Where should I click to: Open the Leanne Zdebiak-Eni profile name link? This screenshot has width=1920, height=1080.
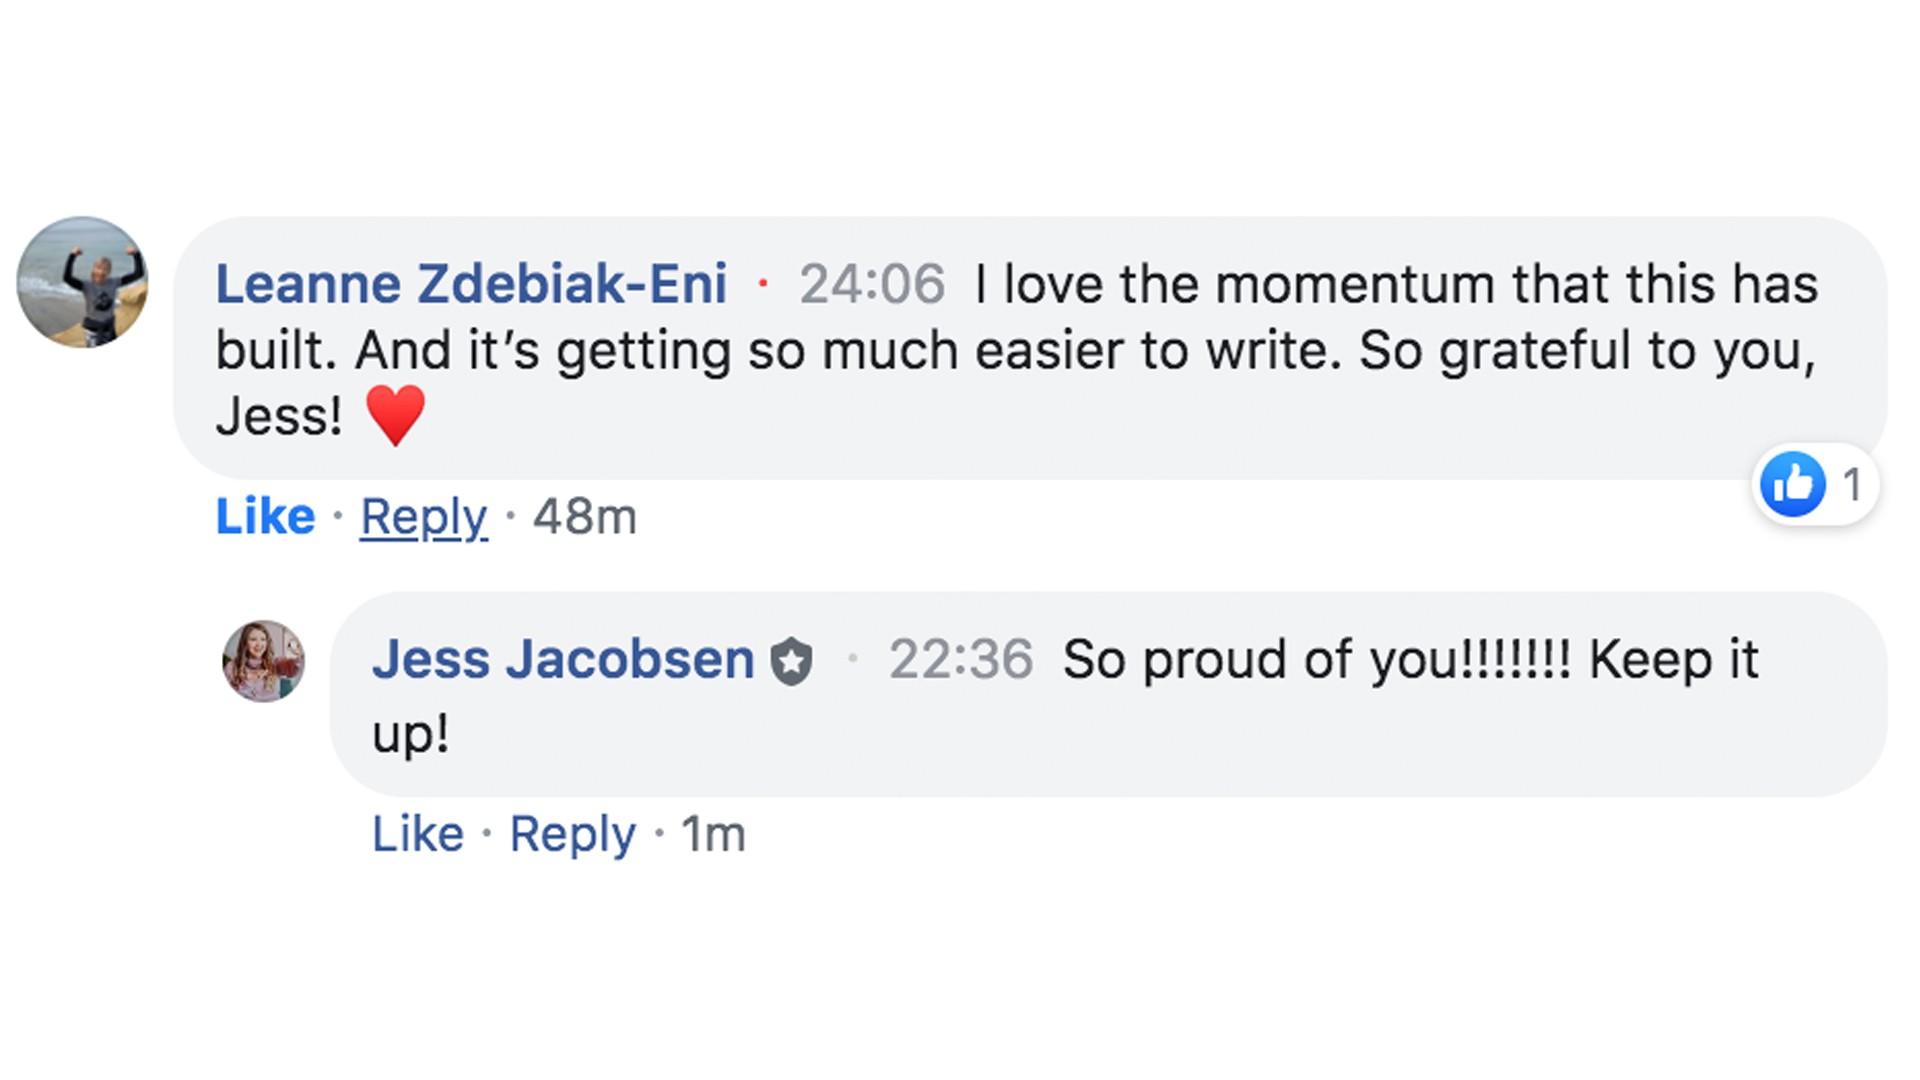tap(471, 284)
